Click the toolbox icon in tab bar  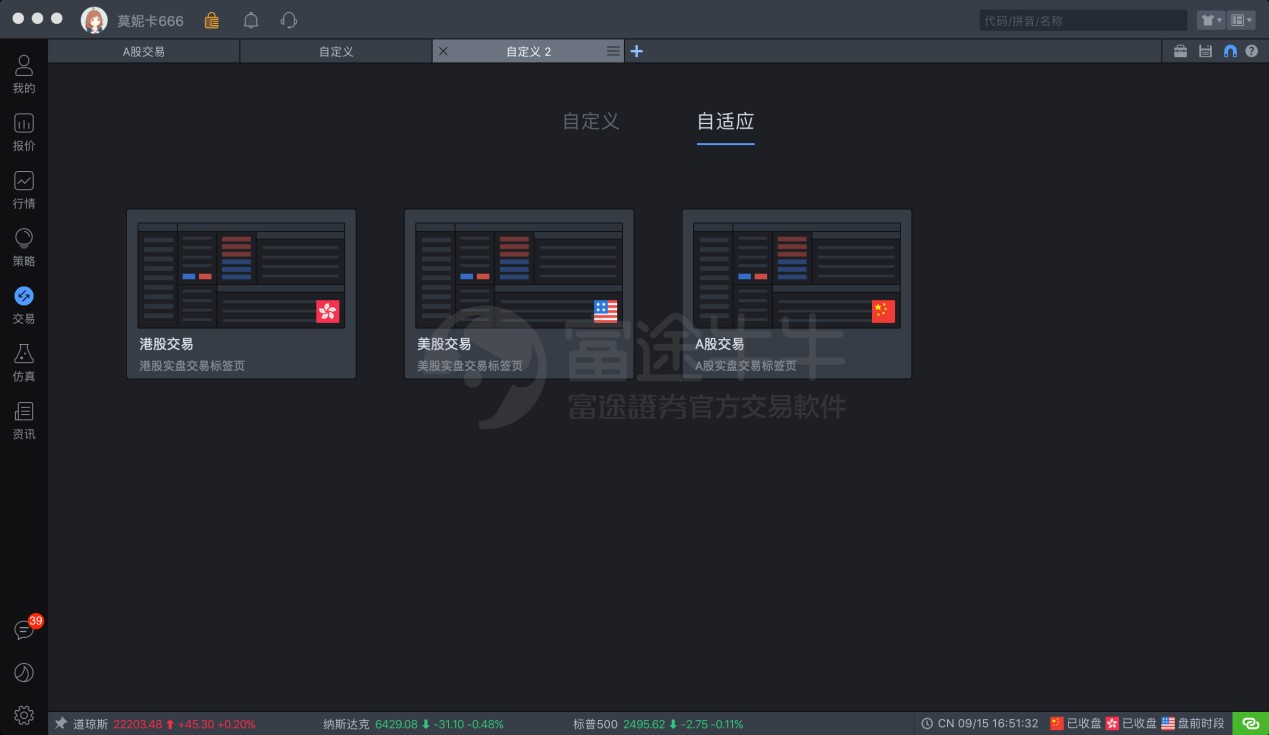click(x=1180, y=51)
